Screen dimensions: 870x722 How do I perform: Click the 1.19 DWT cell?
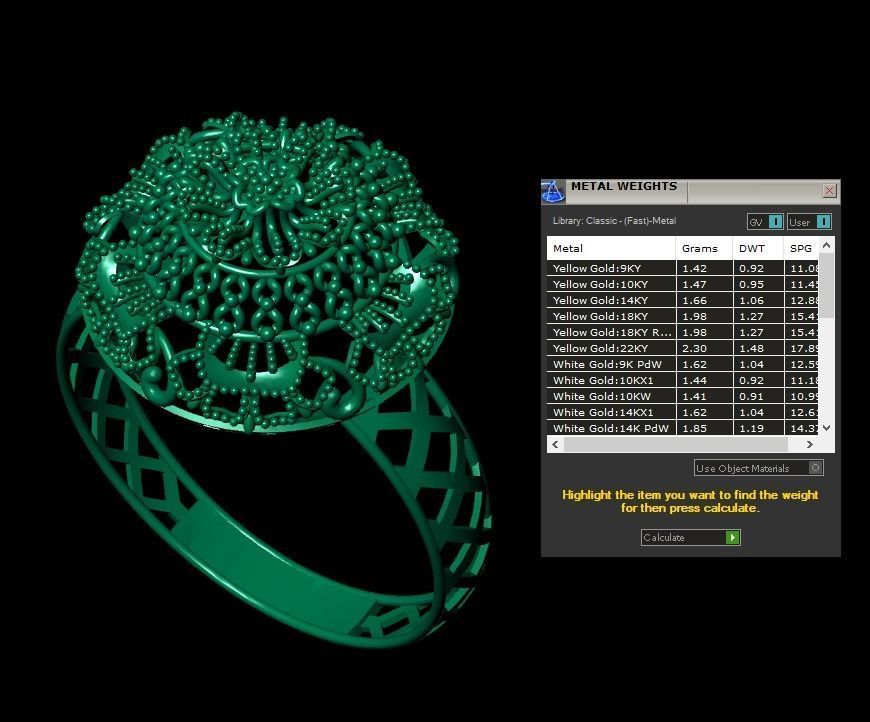tap(758, 428)
